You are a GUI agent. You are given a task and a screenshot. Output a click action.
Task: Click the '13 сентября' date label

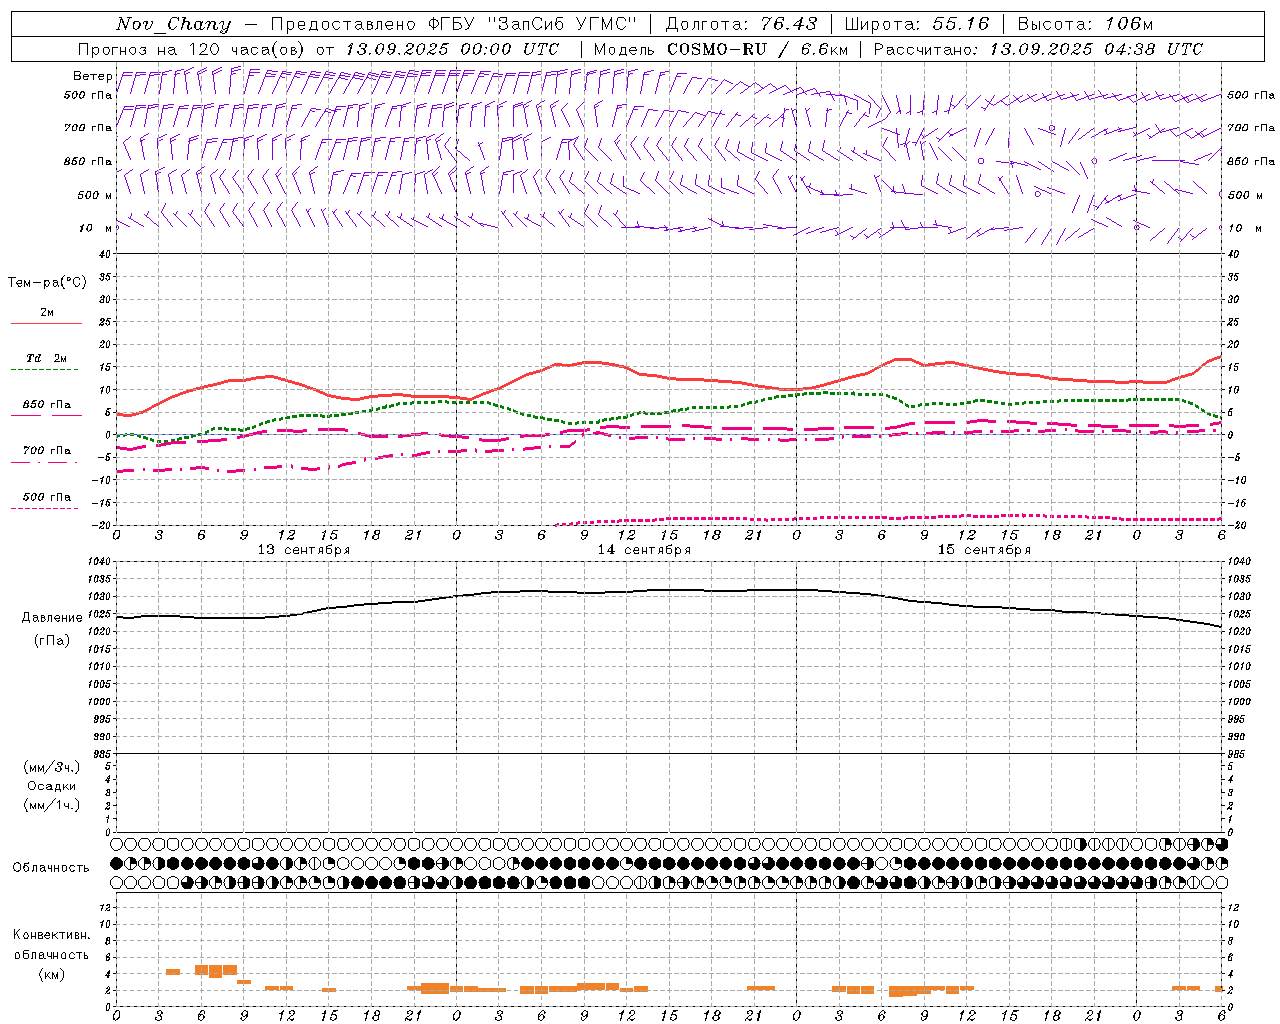point(304,550)
